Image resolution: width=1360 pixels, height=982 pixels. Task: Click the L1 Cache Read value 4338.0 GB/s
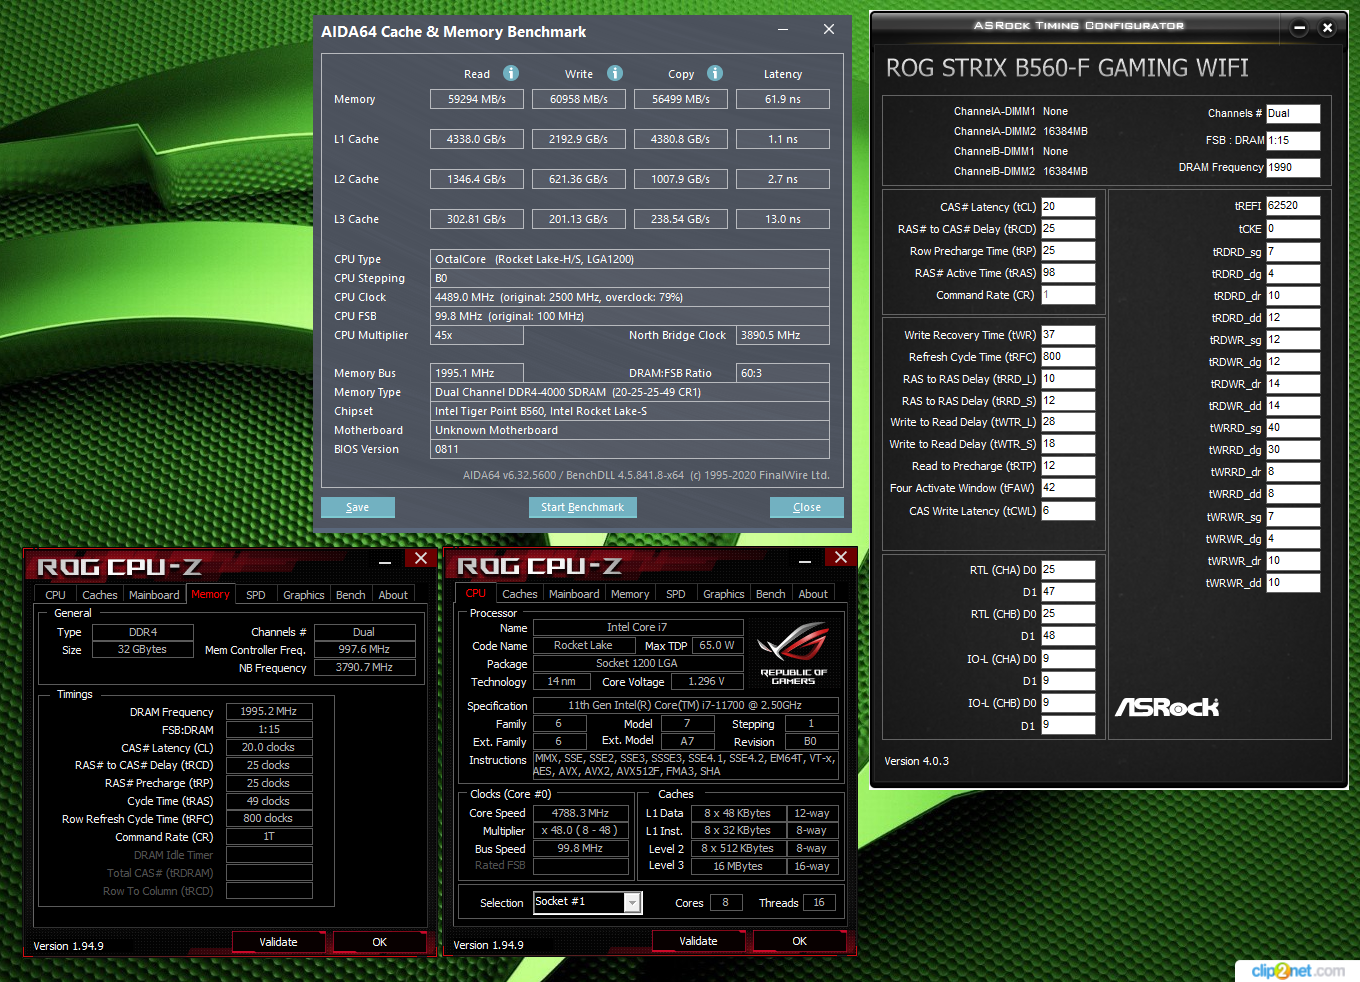[477, 139]
